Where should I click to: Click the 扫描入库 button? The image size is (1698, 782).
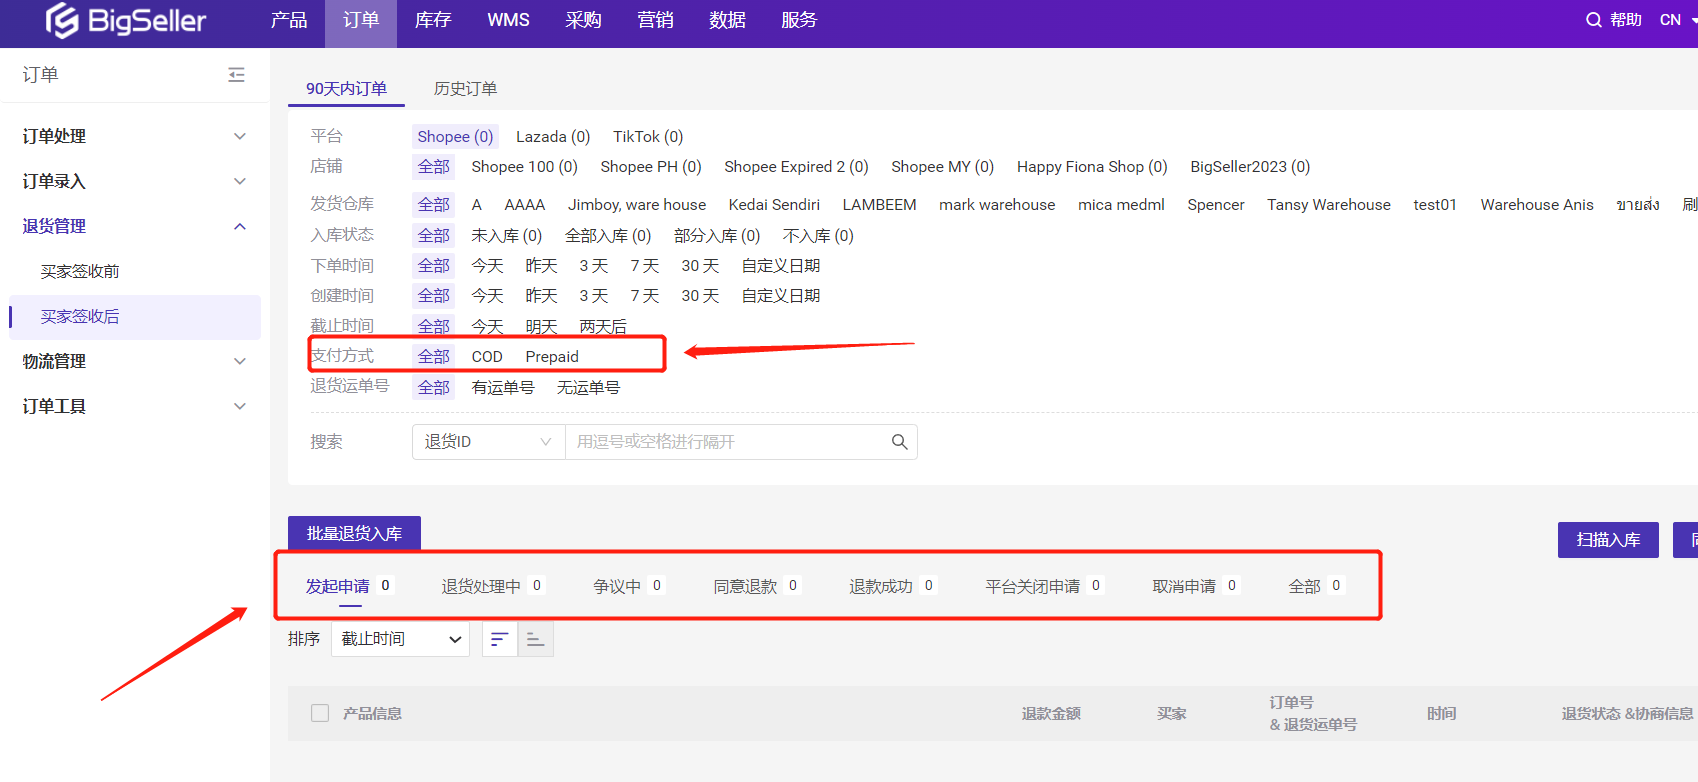point(1607,540)
